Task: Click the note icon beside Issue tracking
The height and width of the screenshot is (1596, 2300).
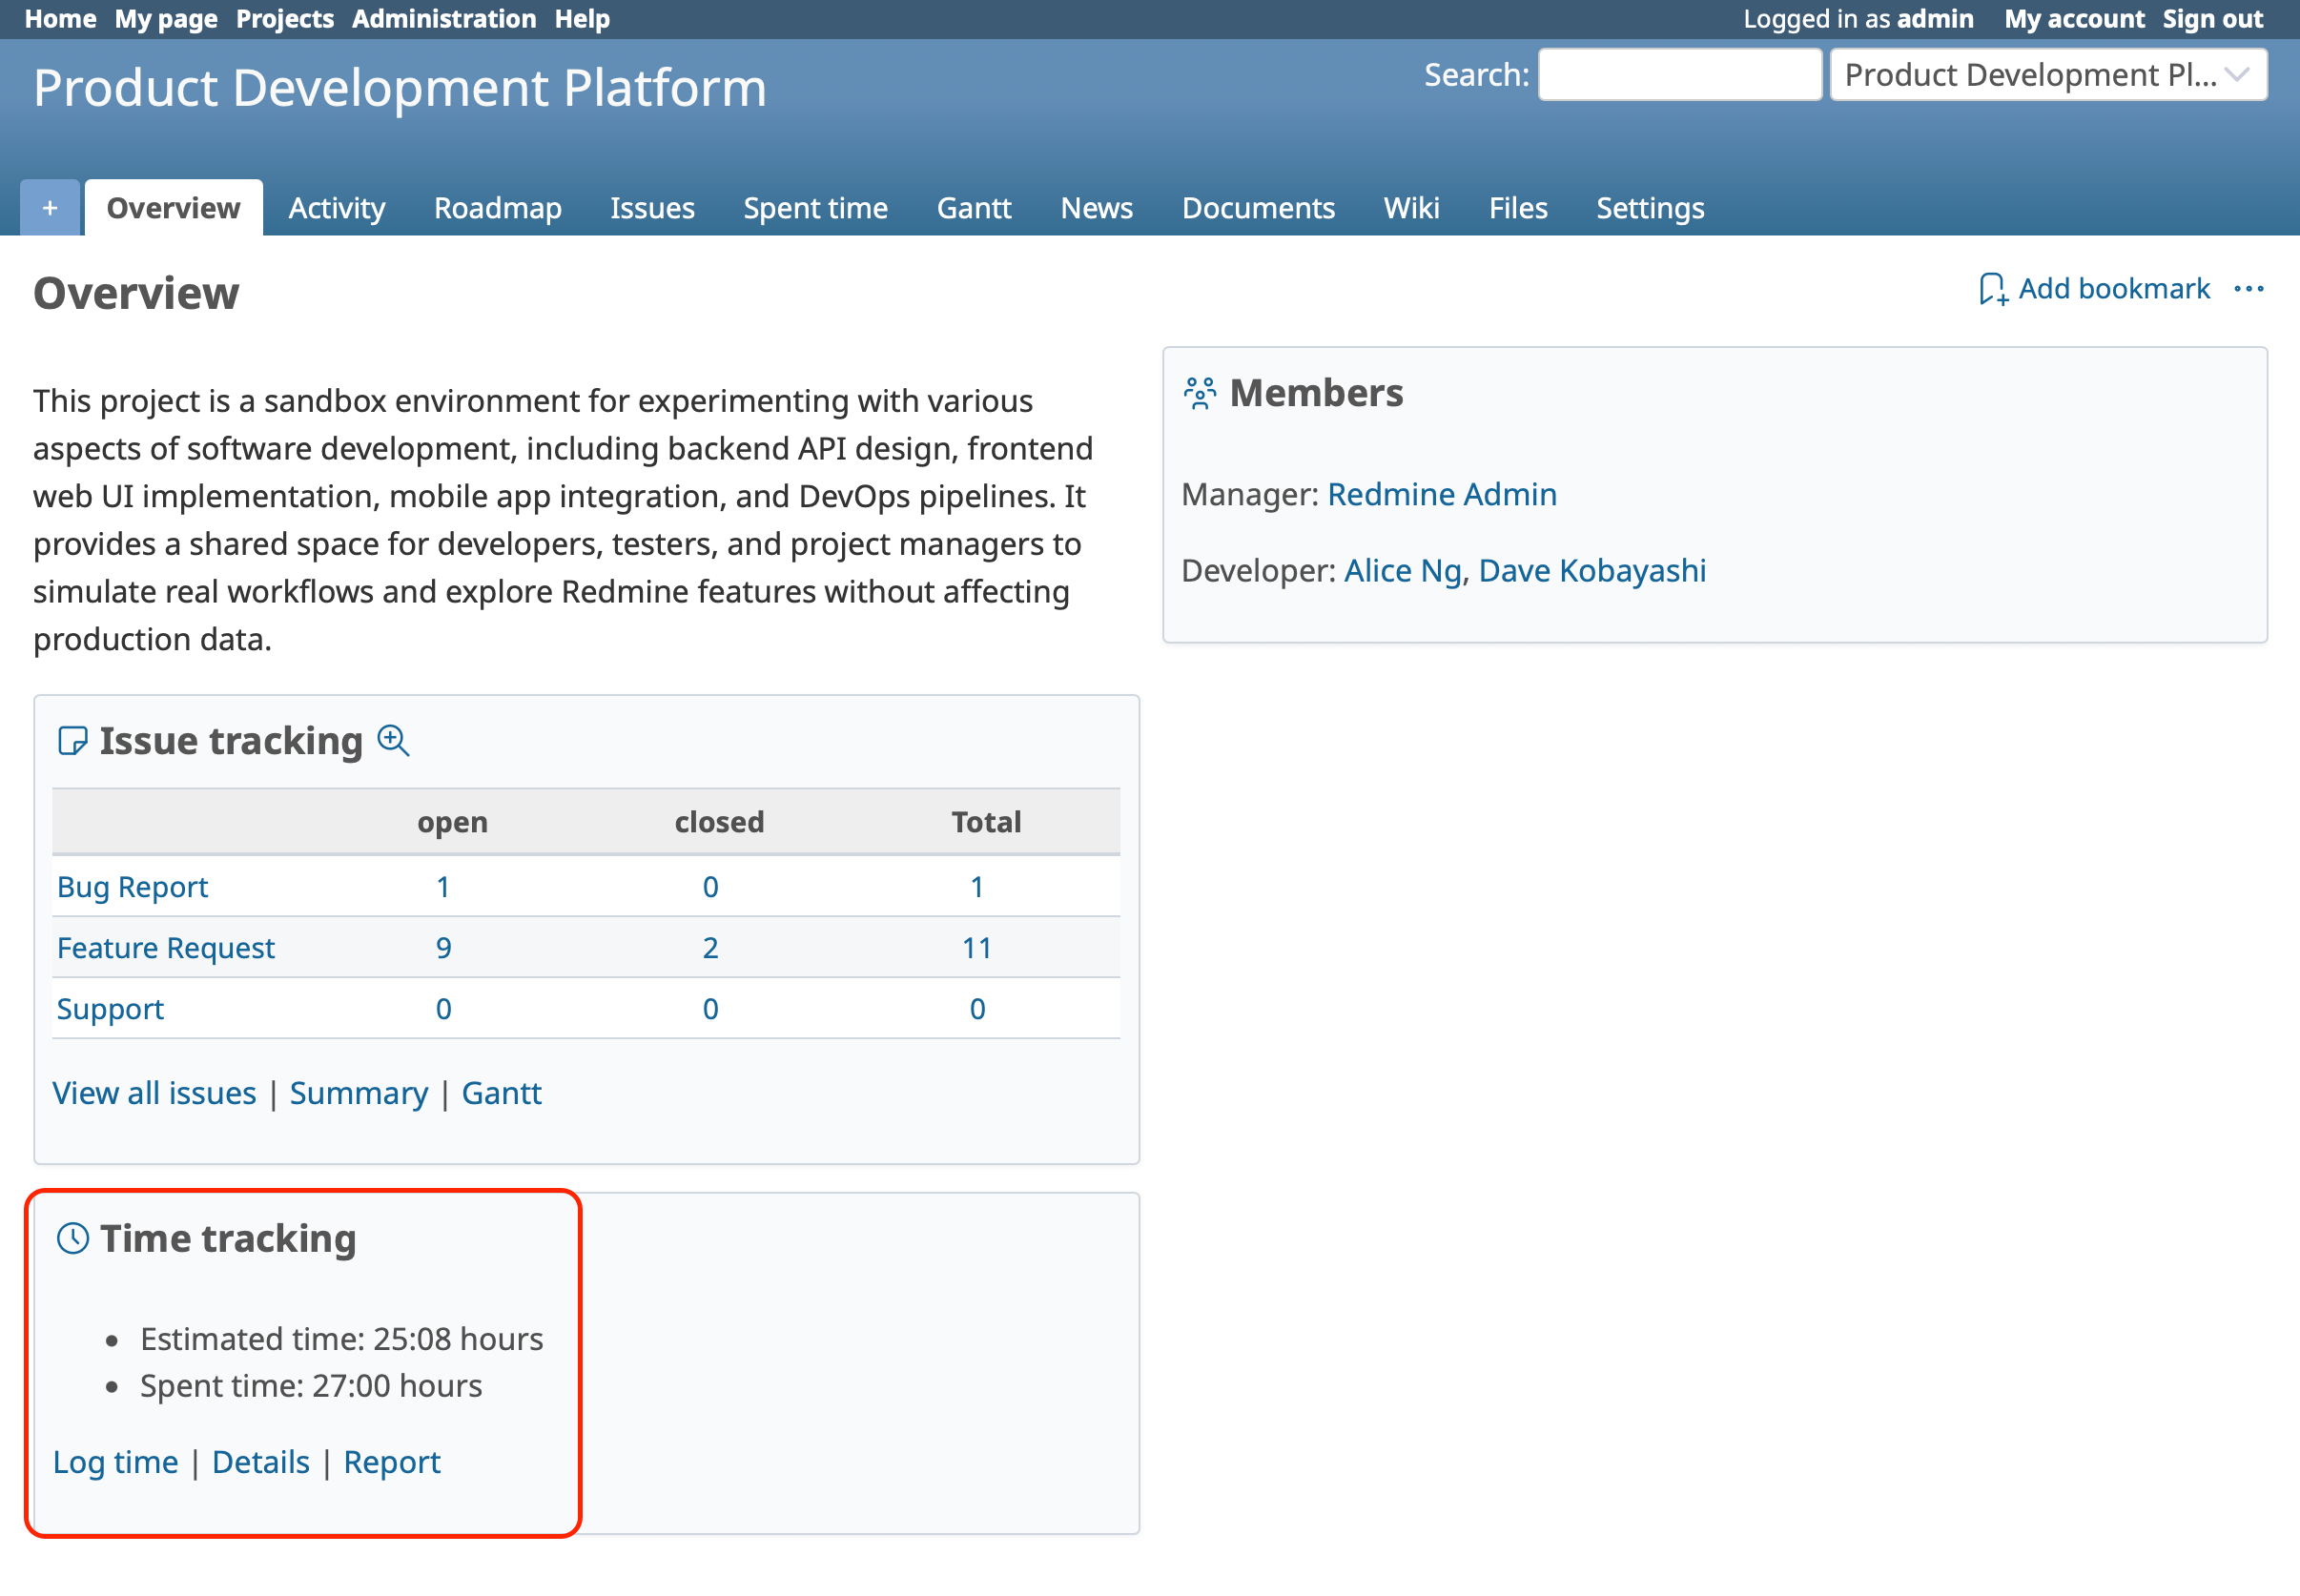Action: point(72,741)
